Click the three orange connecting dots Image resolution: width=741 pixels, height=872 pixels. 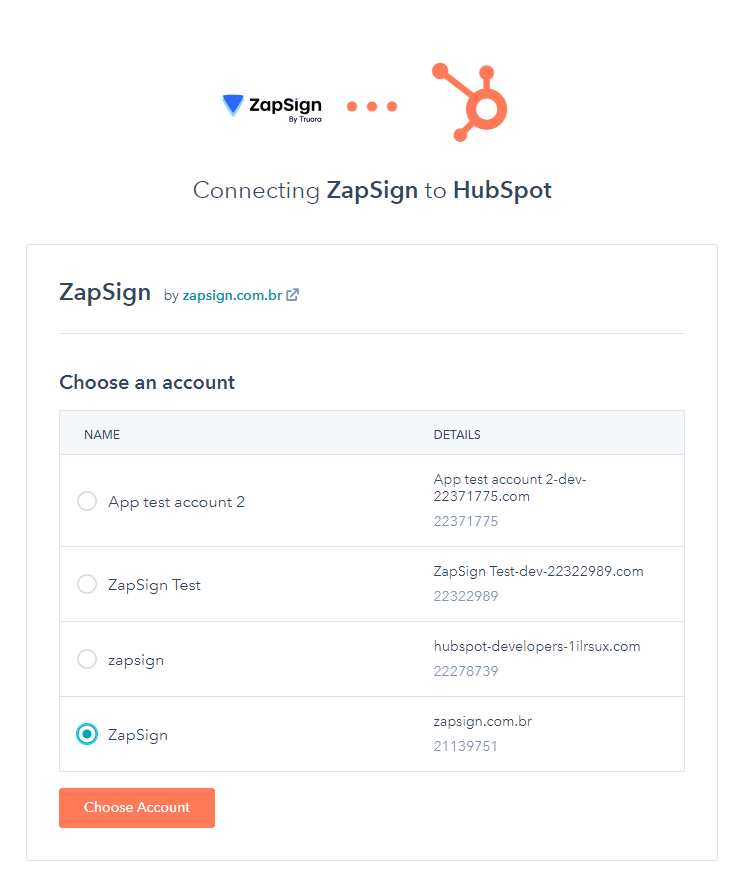(372, 106)
